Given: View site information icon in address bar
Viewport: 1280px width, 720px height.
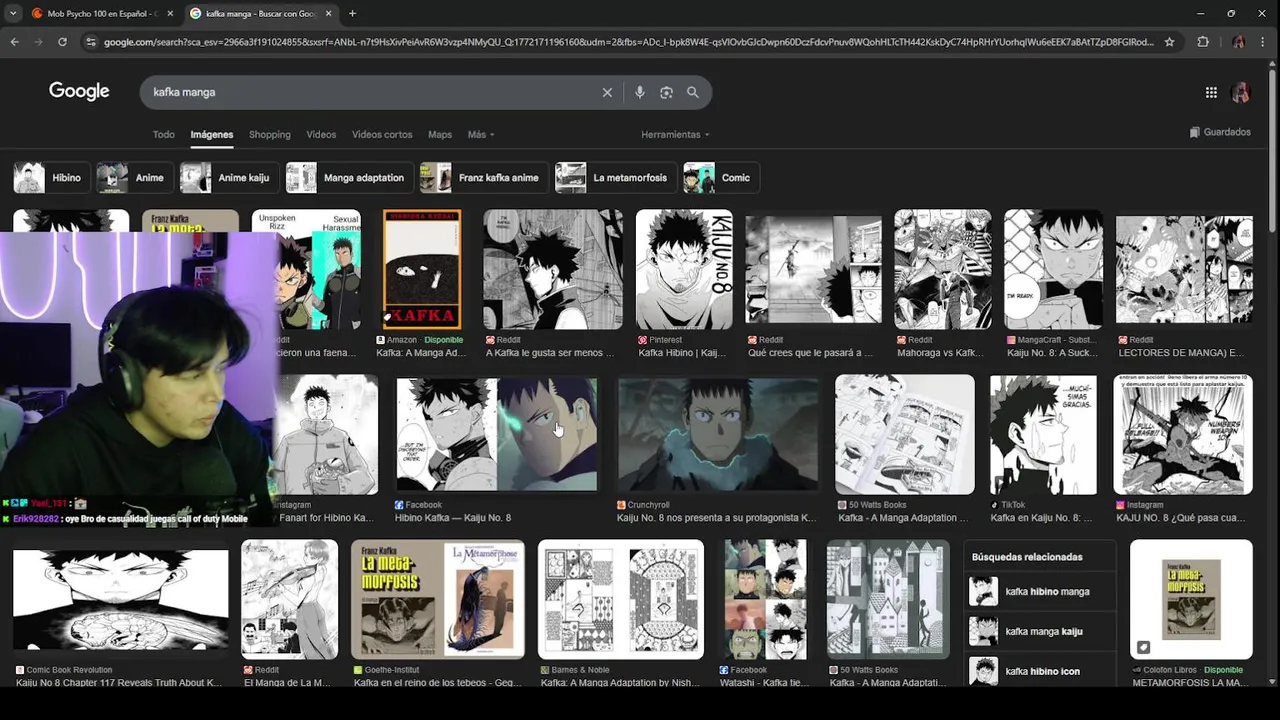Looking at the screenshot, I should point(91,42).
